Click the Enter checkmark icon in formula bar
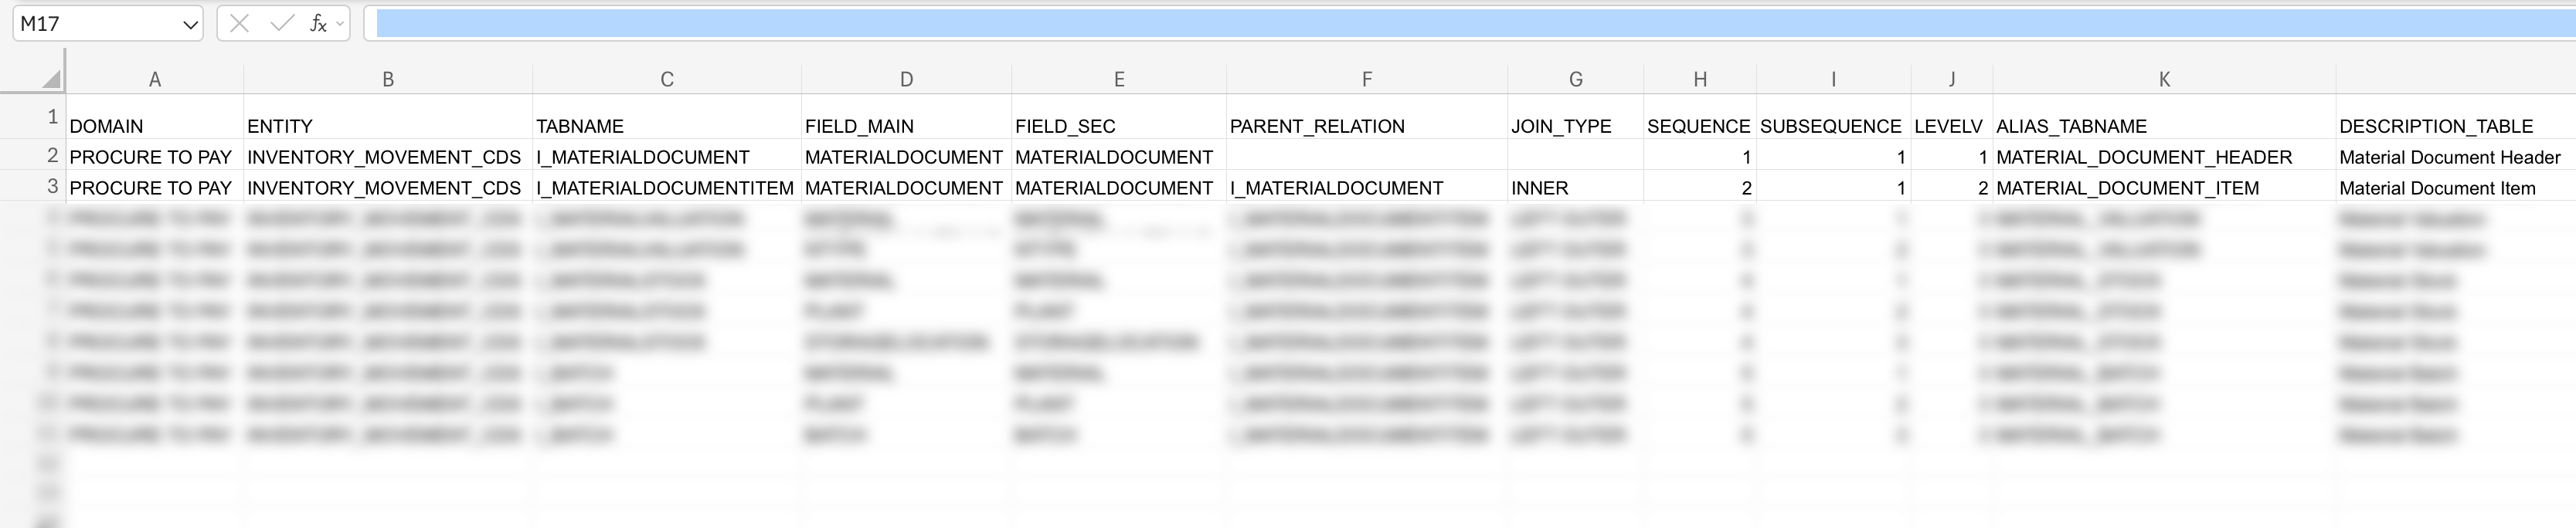 coord(282,24)
